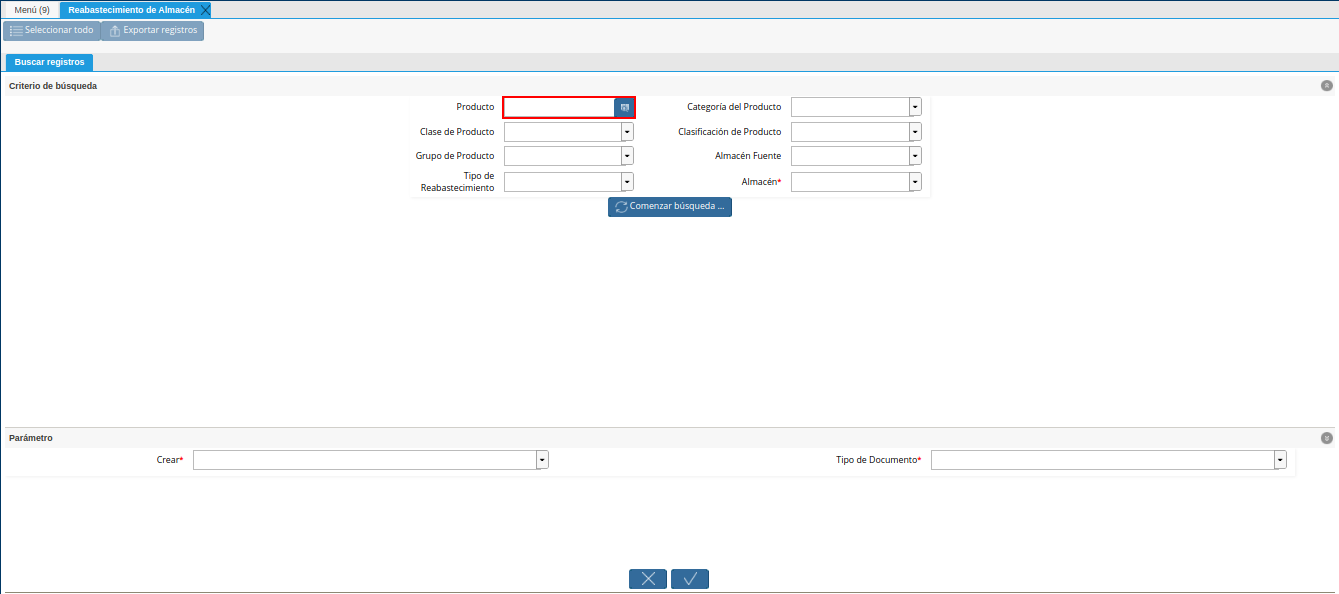Screen dimensions: 1339x594
Task: Open the Buscar registros tab
Action: pyautogui.click(x=49, y=62)
